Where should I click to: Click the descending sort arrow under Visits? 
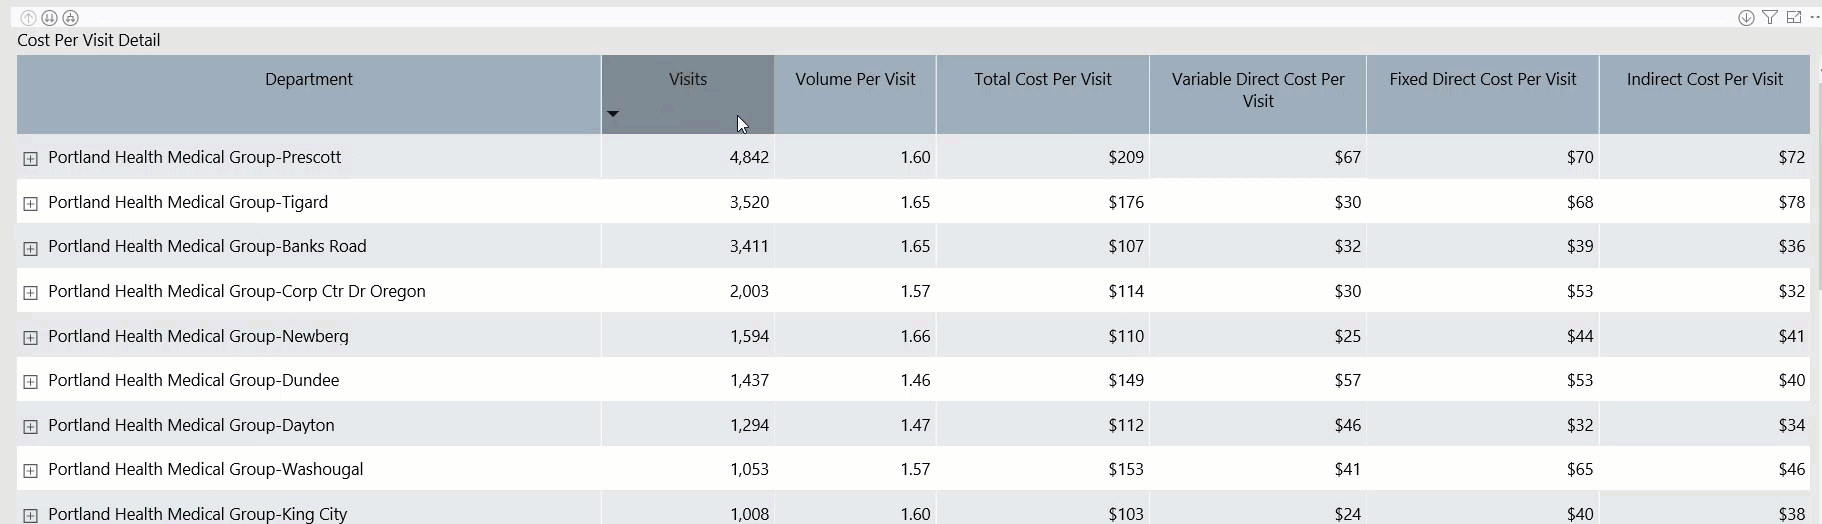[613, 114]
